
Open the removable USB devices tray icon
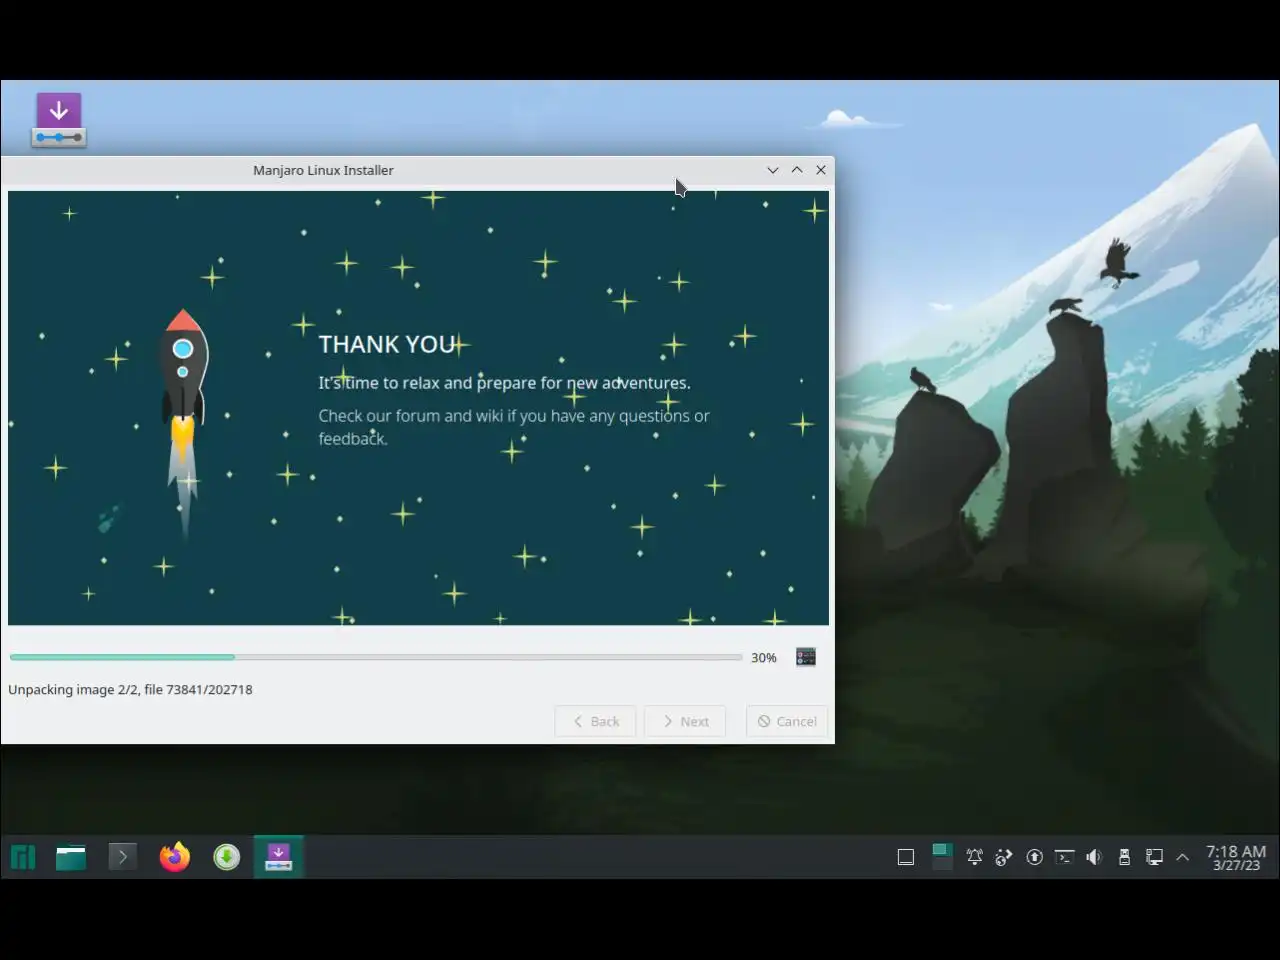pos(1124,857)
